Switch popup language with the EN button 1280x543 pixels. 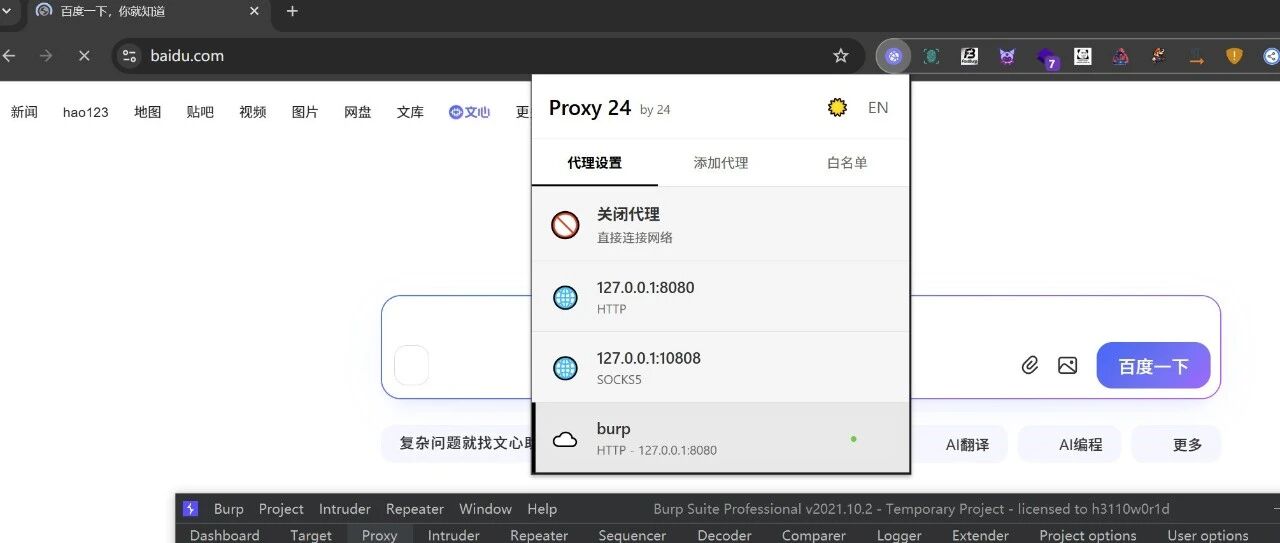[x=878, y=108]
